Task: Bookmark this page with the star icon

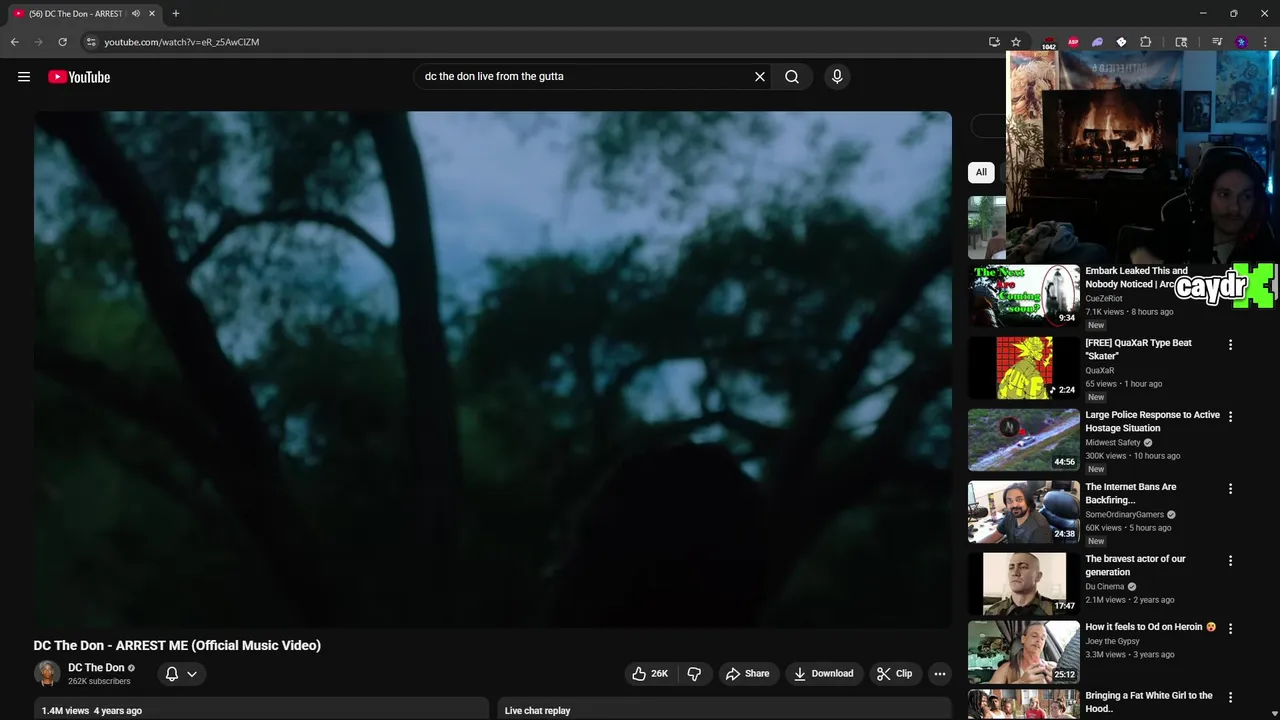Action: pos(1016,42)
